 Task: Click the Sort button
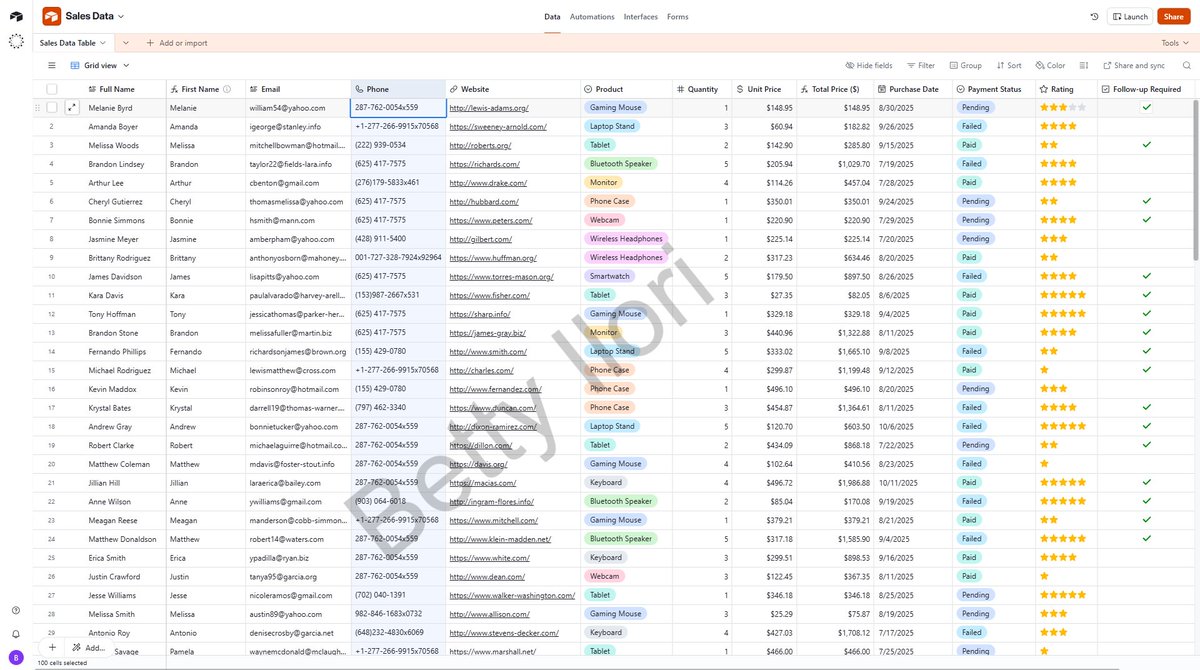click(1009, 66)
